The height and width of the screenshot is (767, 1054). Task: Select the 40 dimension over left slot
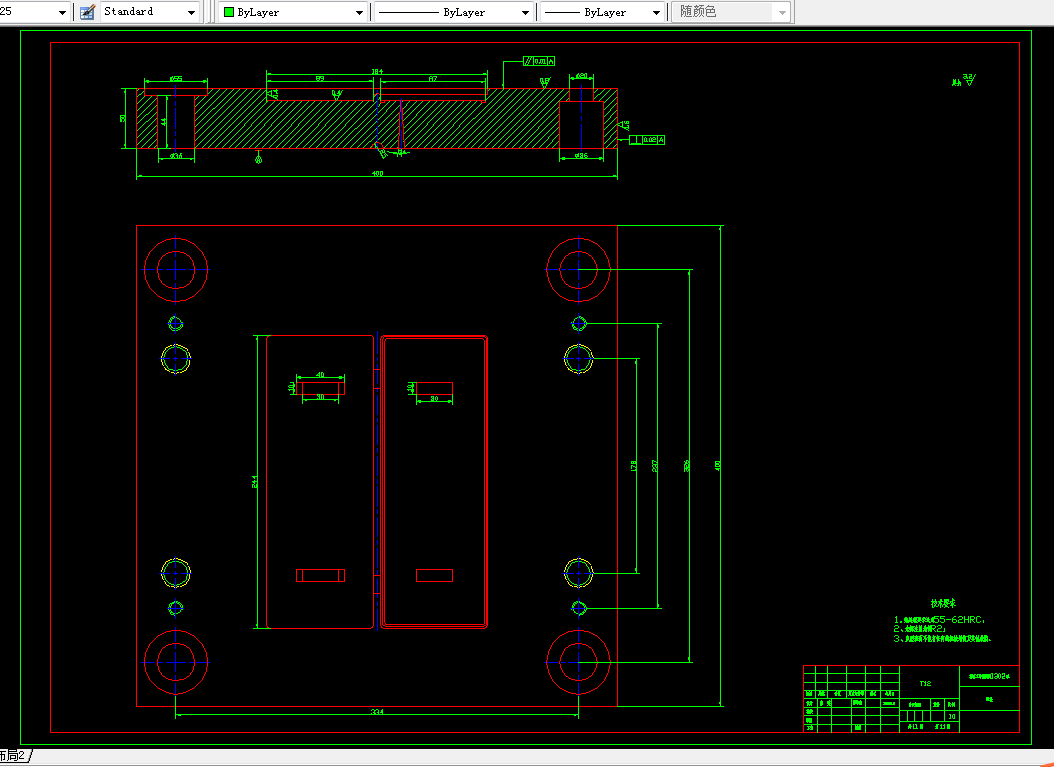pyautogui.click(x=320, y=374)
